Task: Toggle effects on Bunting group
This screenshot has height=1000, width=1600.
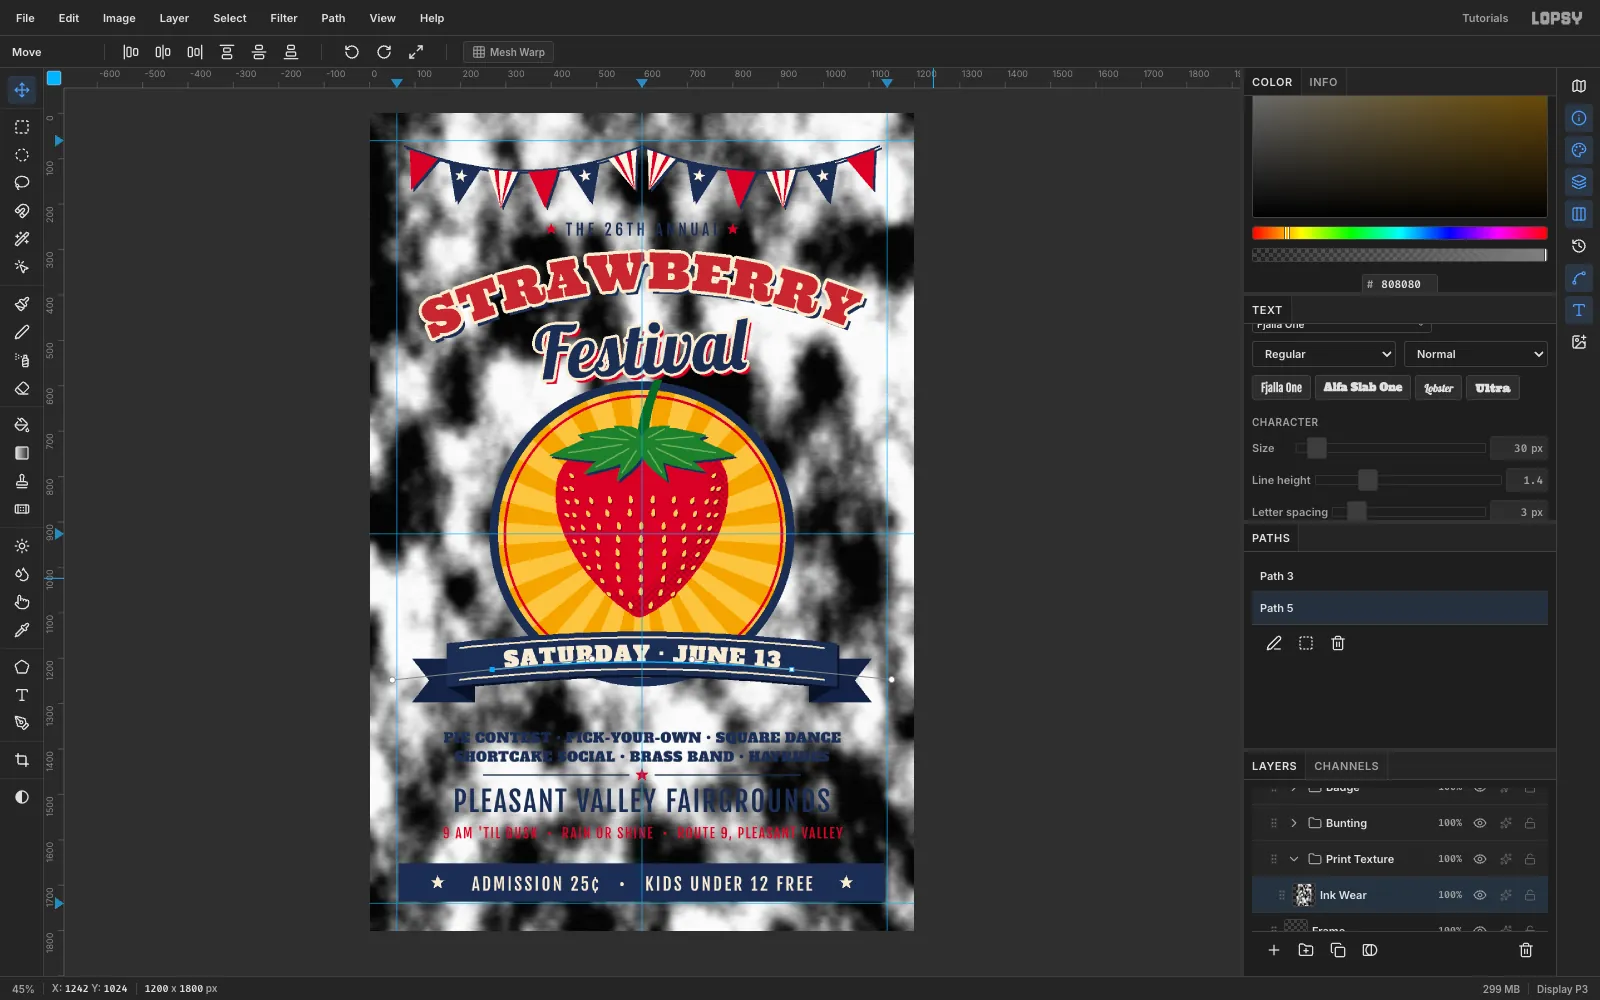Action: [1505, 823]
